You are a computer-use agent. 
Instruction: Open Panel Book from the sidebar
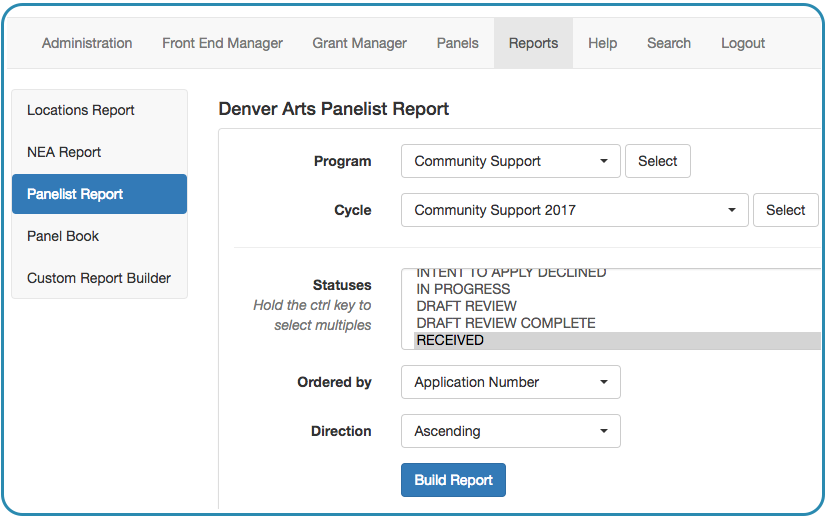(x=99, y=236)
